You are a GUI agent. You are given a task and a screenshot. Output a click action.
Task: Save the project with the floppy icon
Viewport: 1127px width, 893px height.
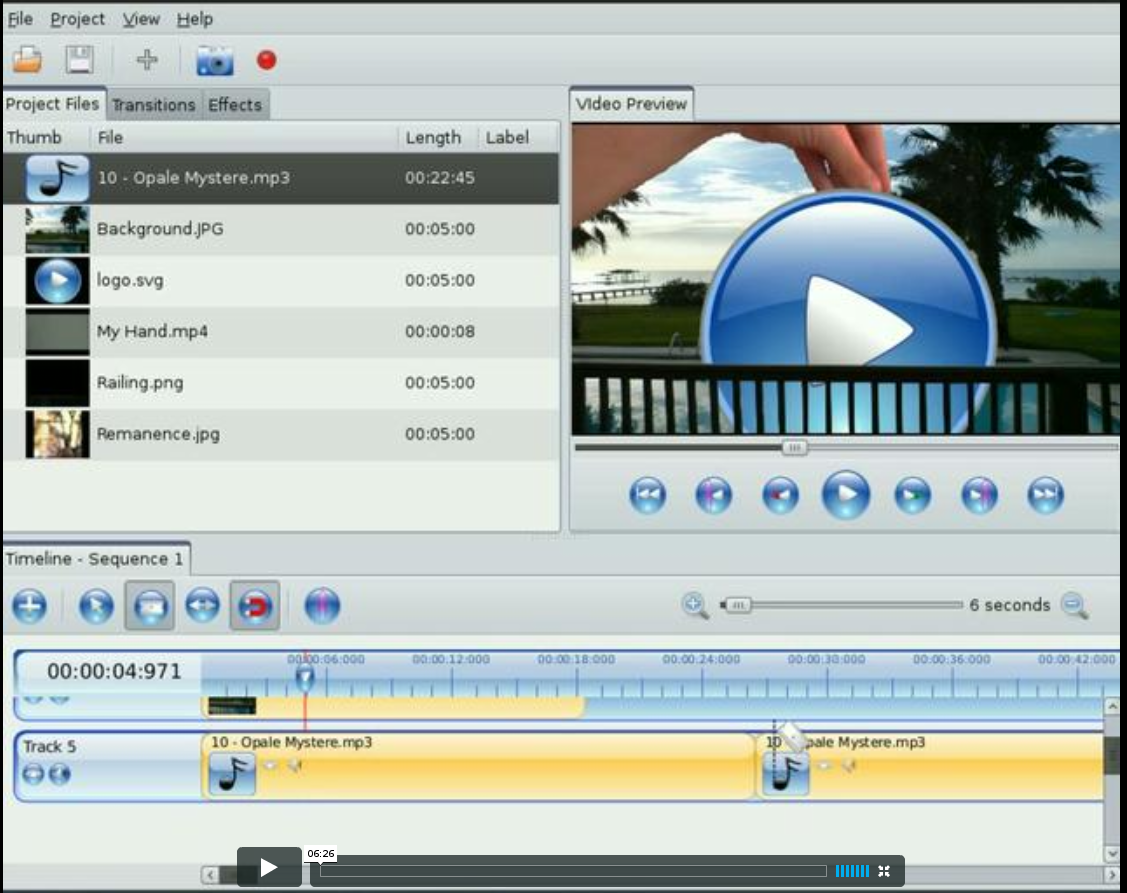click(x=79, y=60)
